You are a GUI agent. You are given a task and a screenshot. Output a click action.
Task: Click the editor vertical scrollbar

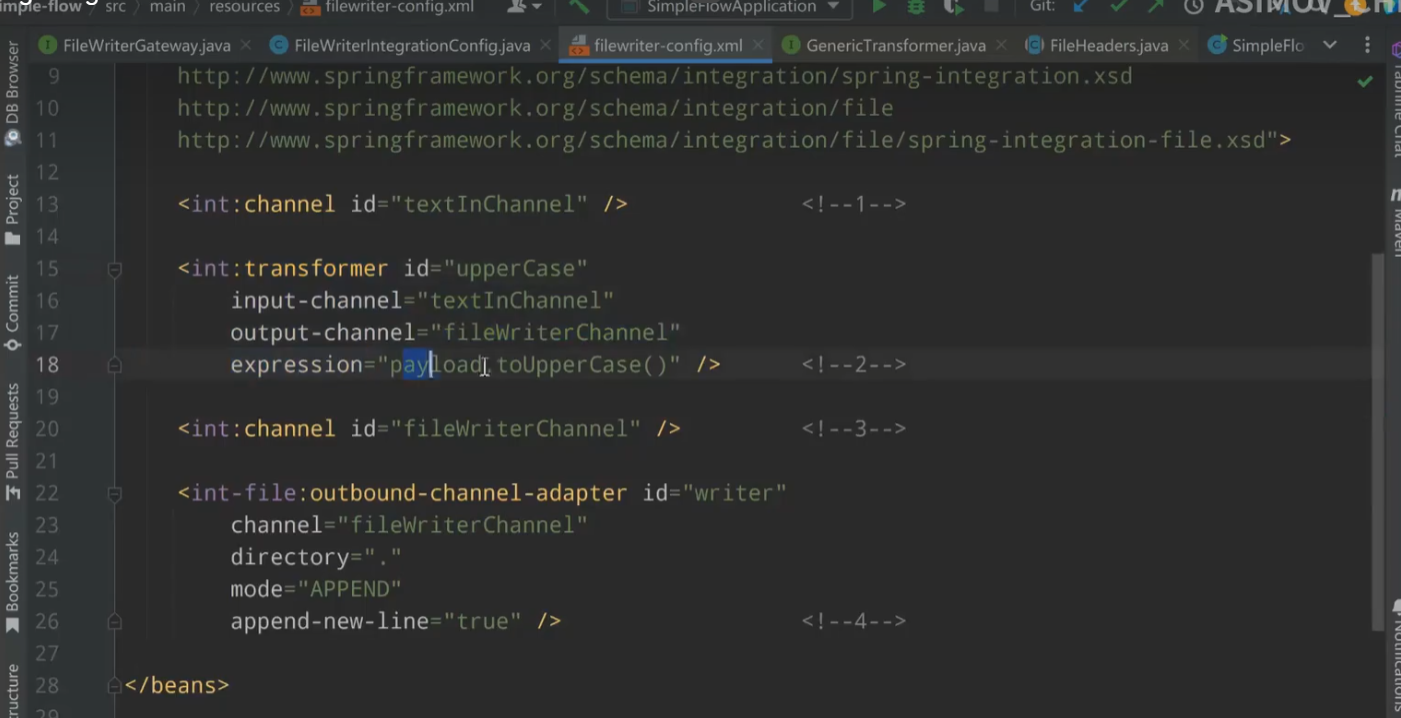[x=1379, y=400]
